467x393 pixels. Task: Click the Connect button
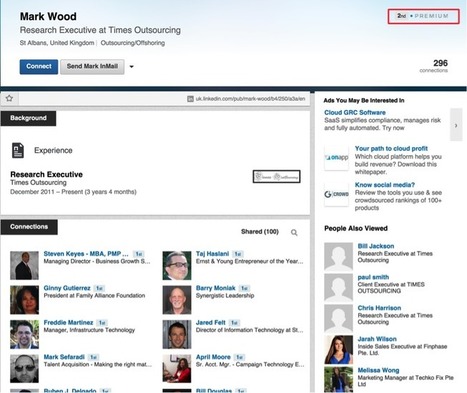(39, 67)
